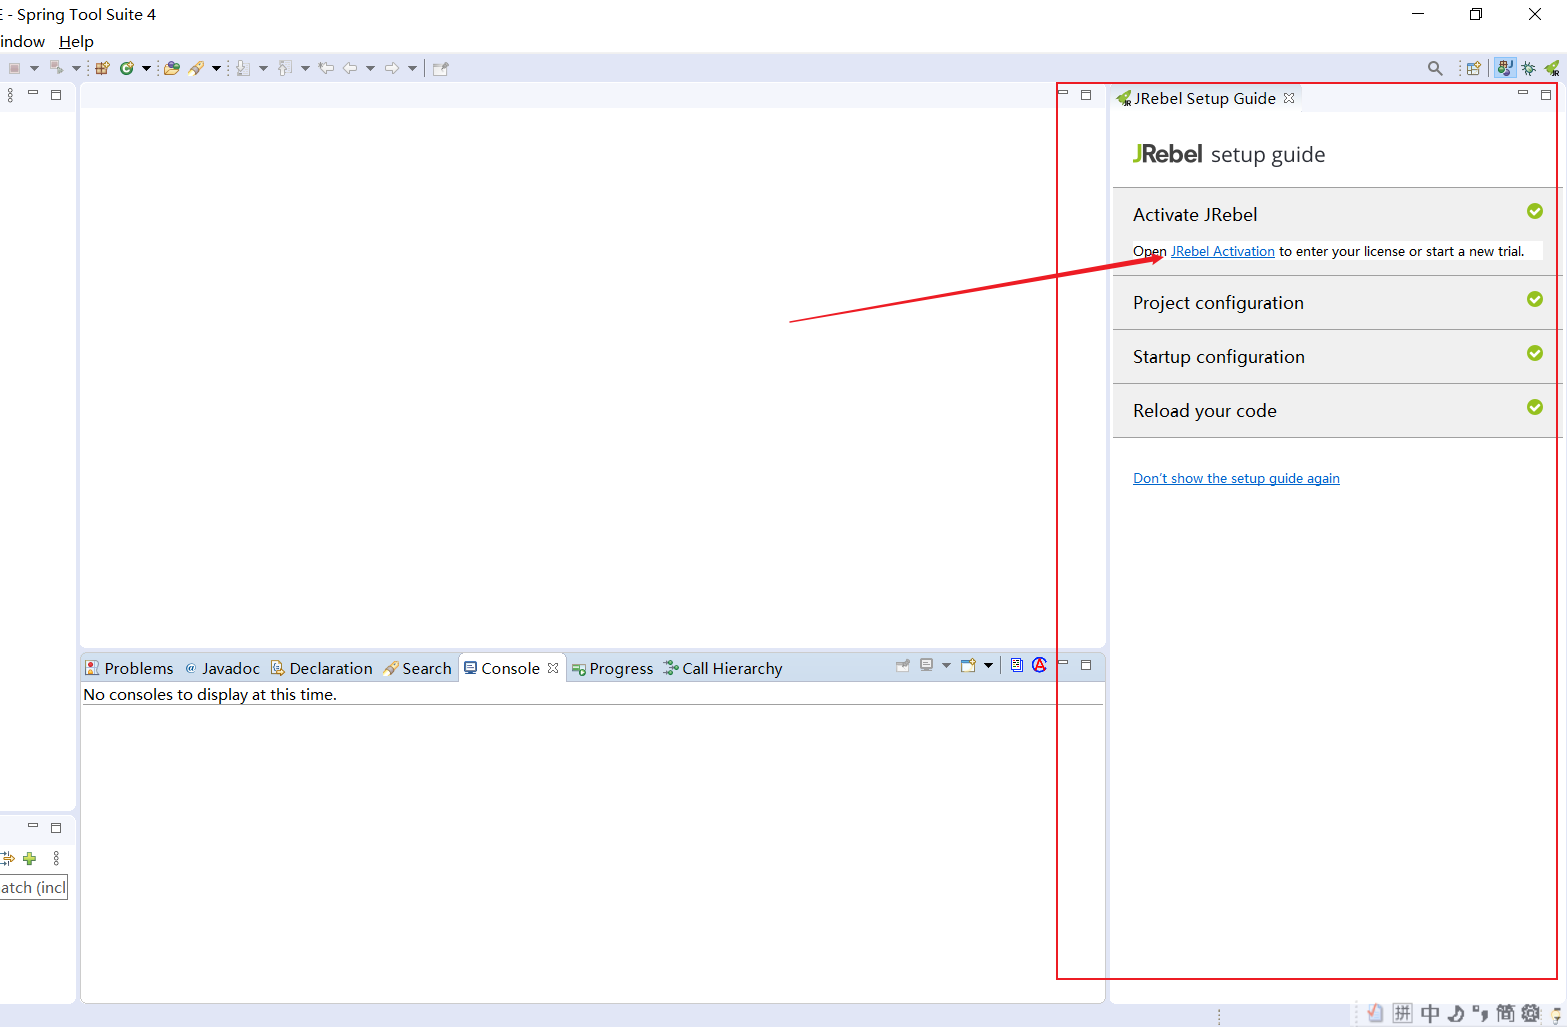
Task: Expand the Open Console dropdown arrow
Action: coord(988,665)
